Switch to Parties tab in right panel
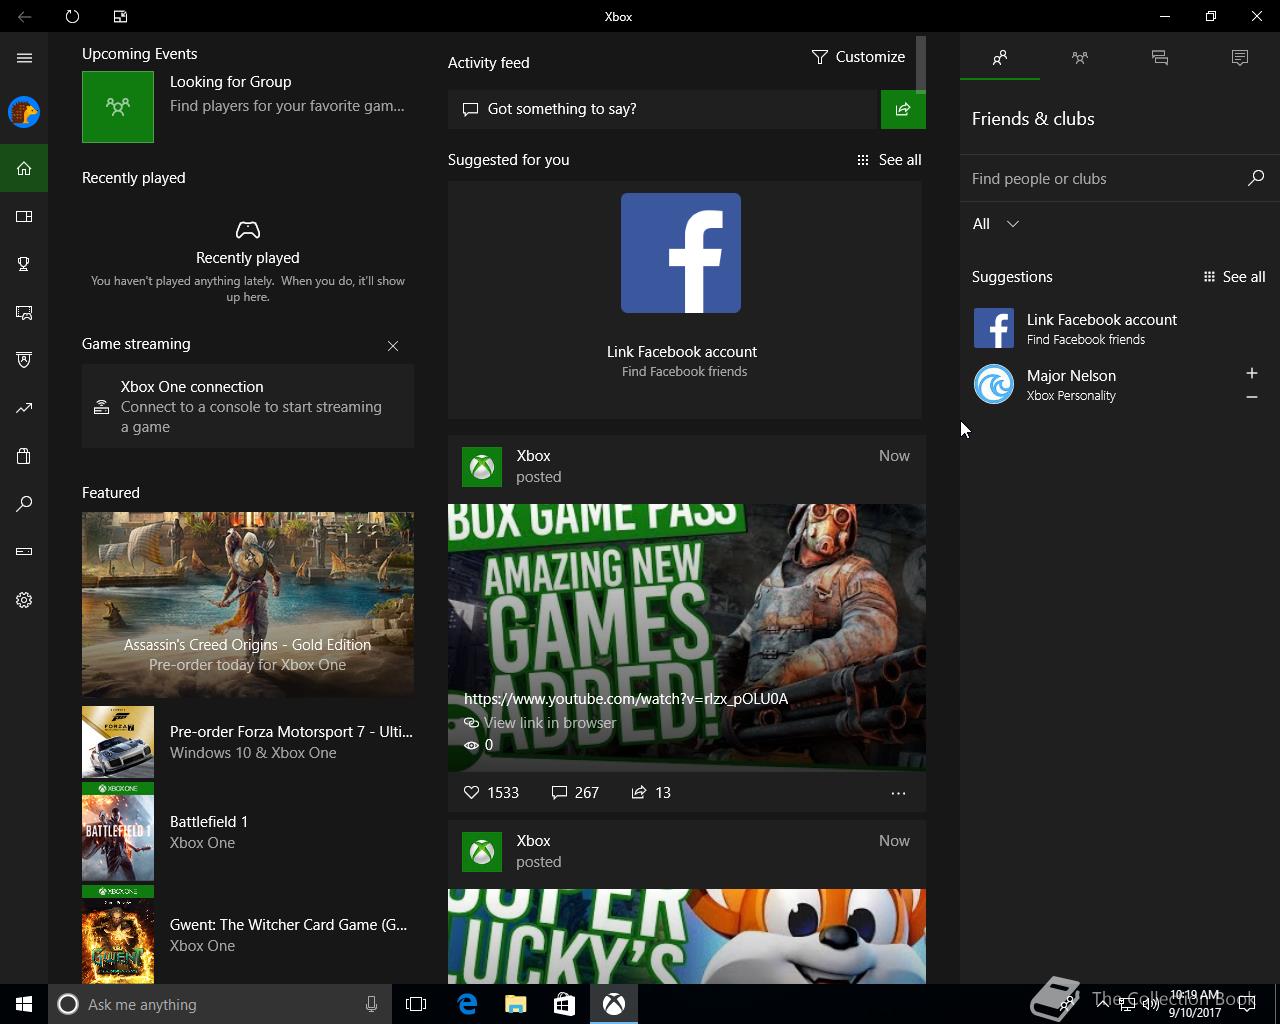The width and height of the screenshot is (1280, 1024). pyautogui.click(x=1080, y=58)
